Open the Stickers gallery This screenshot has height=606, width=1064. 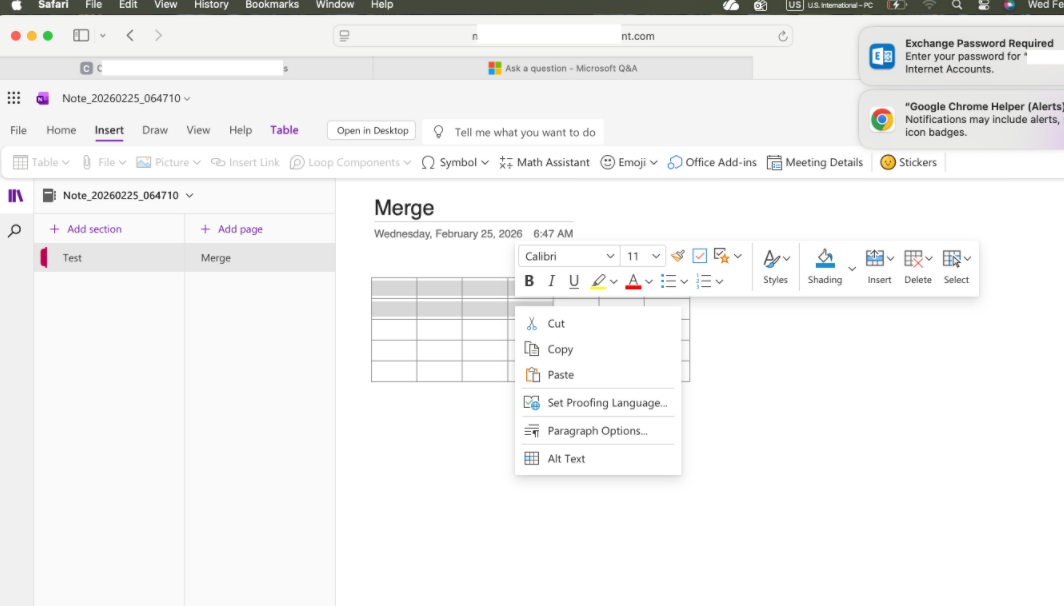[908, 162]
